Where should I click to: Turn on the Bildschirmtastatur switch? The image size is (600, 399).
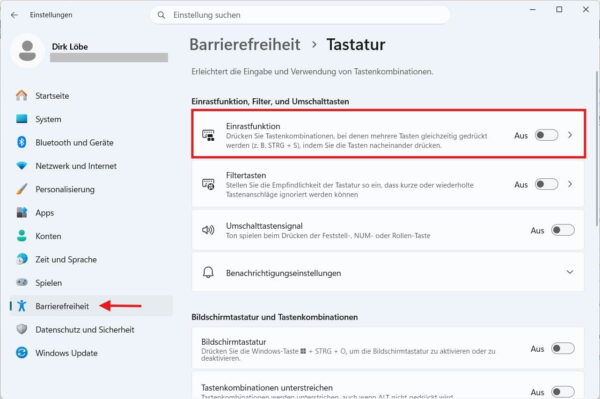562,348
